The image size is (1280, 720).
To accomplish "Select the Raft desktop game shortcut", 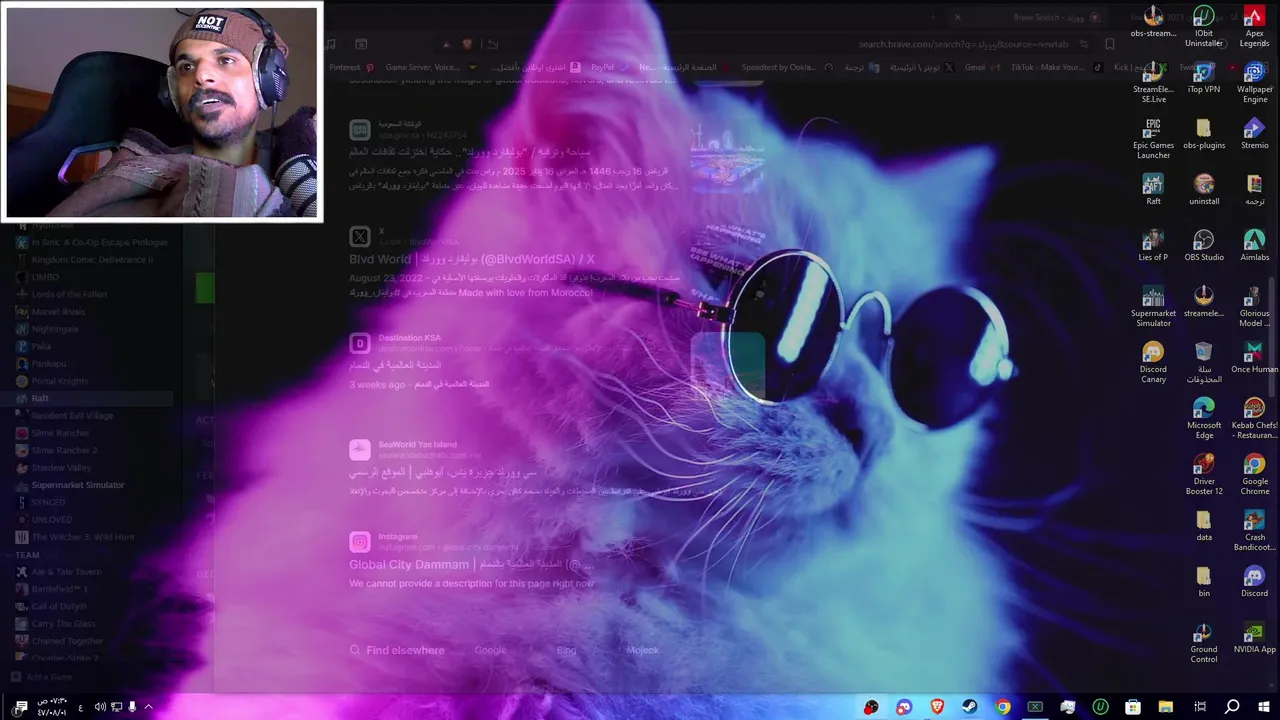I will tap(1153, 190).
